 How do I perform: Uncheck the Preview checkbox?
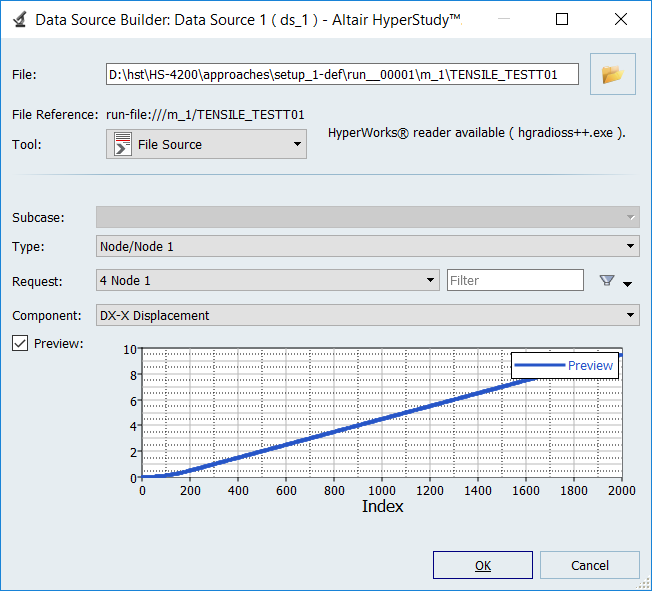click(20, 344)
